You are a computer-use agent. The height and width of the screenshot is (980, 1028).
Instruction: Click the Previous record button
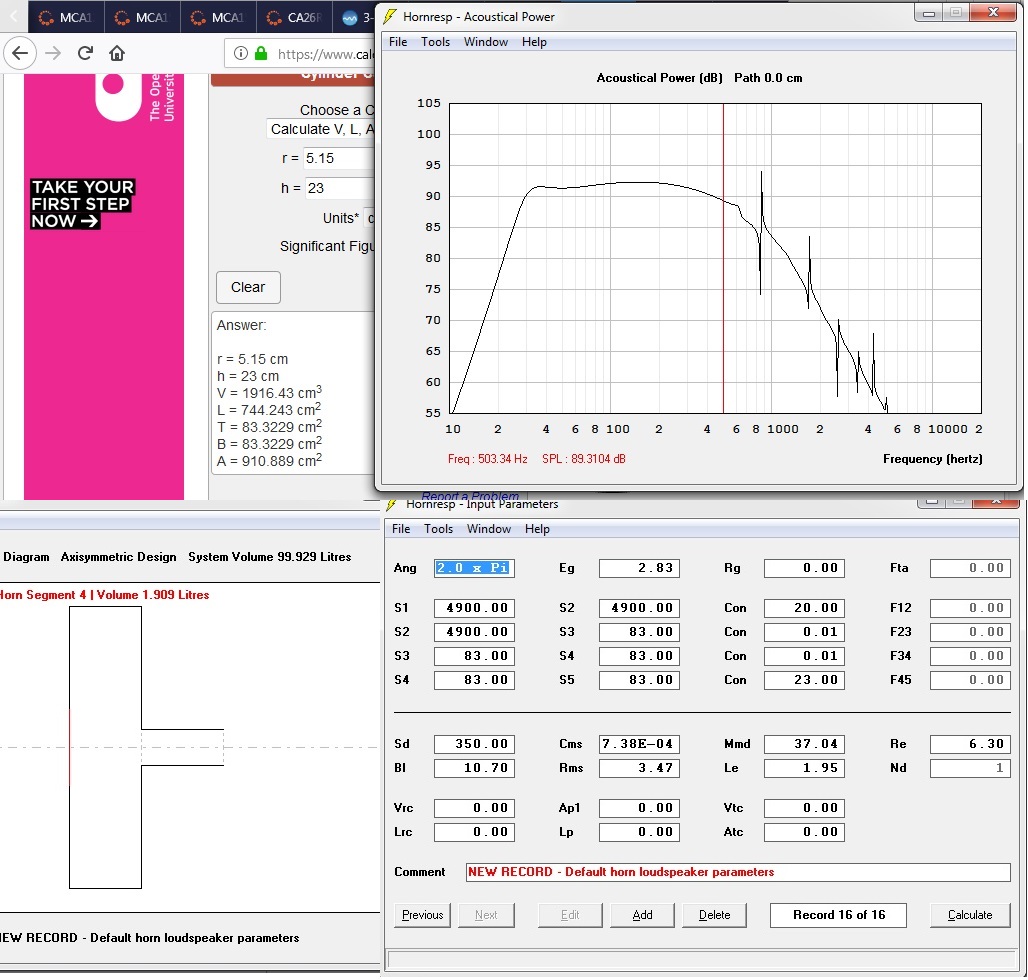422,915
